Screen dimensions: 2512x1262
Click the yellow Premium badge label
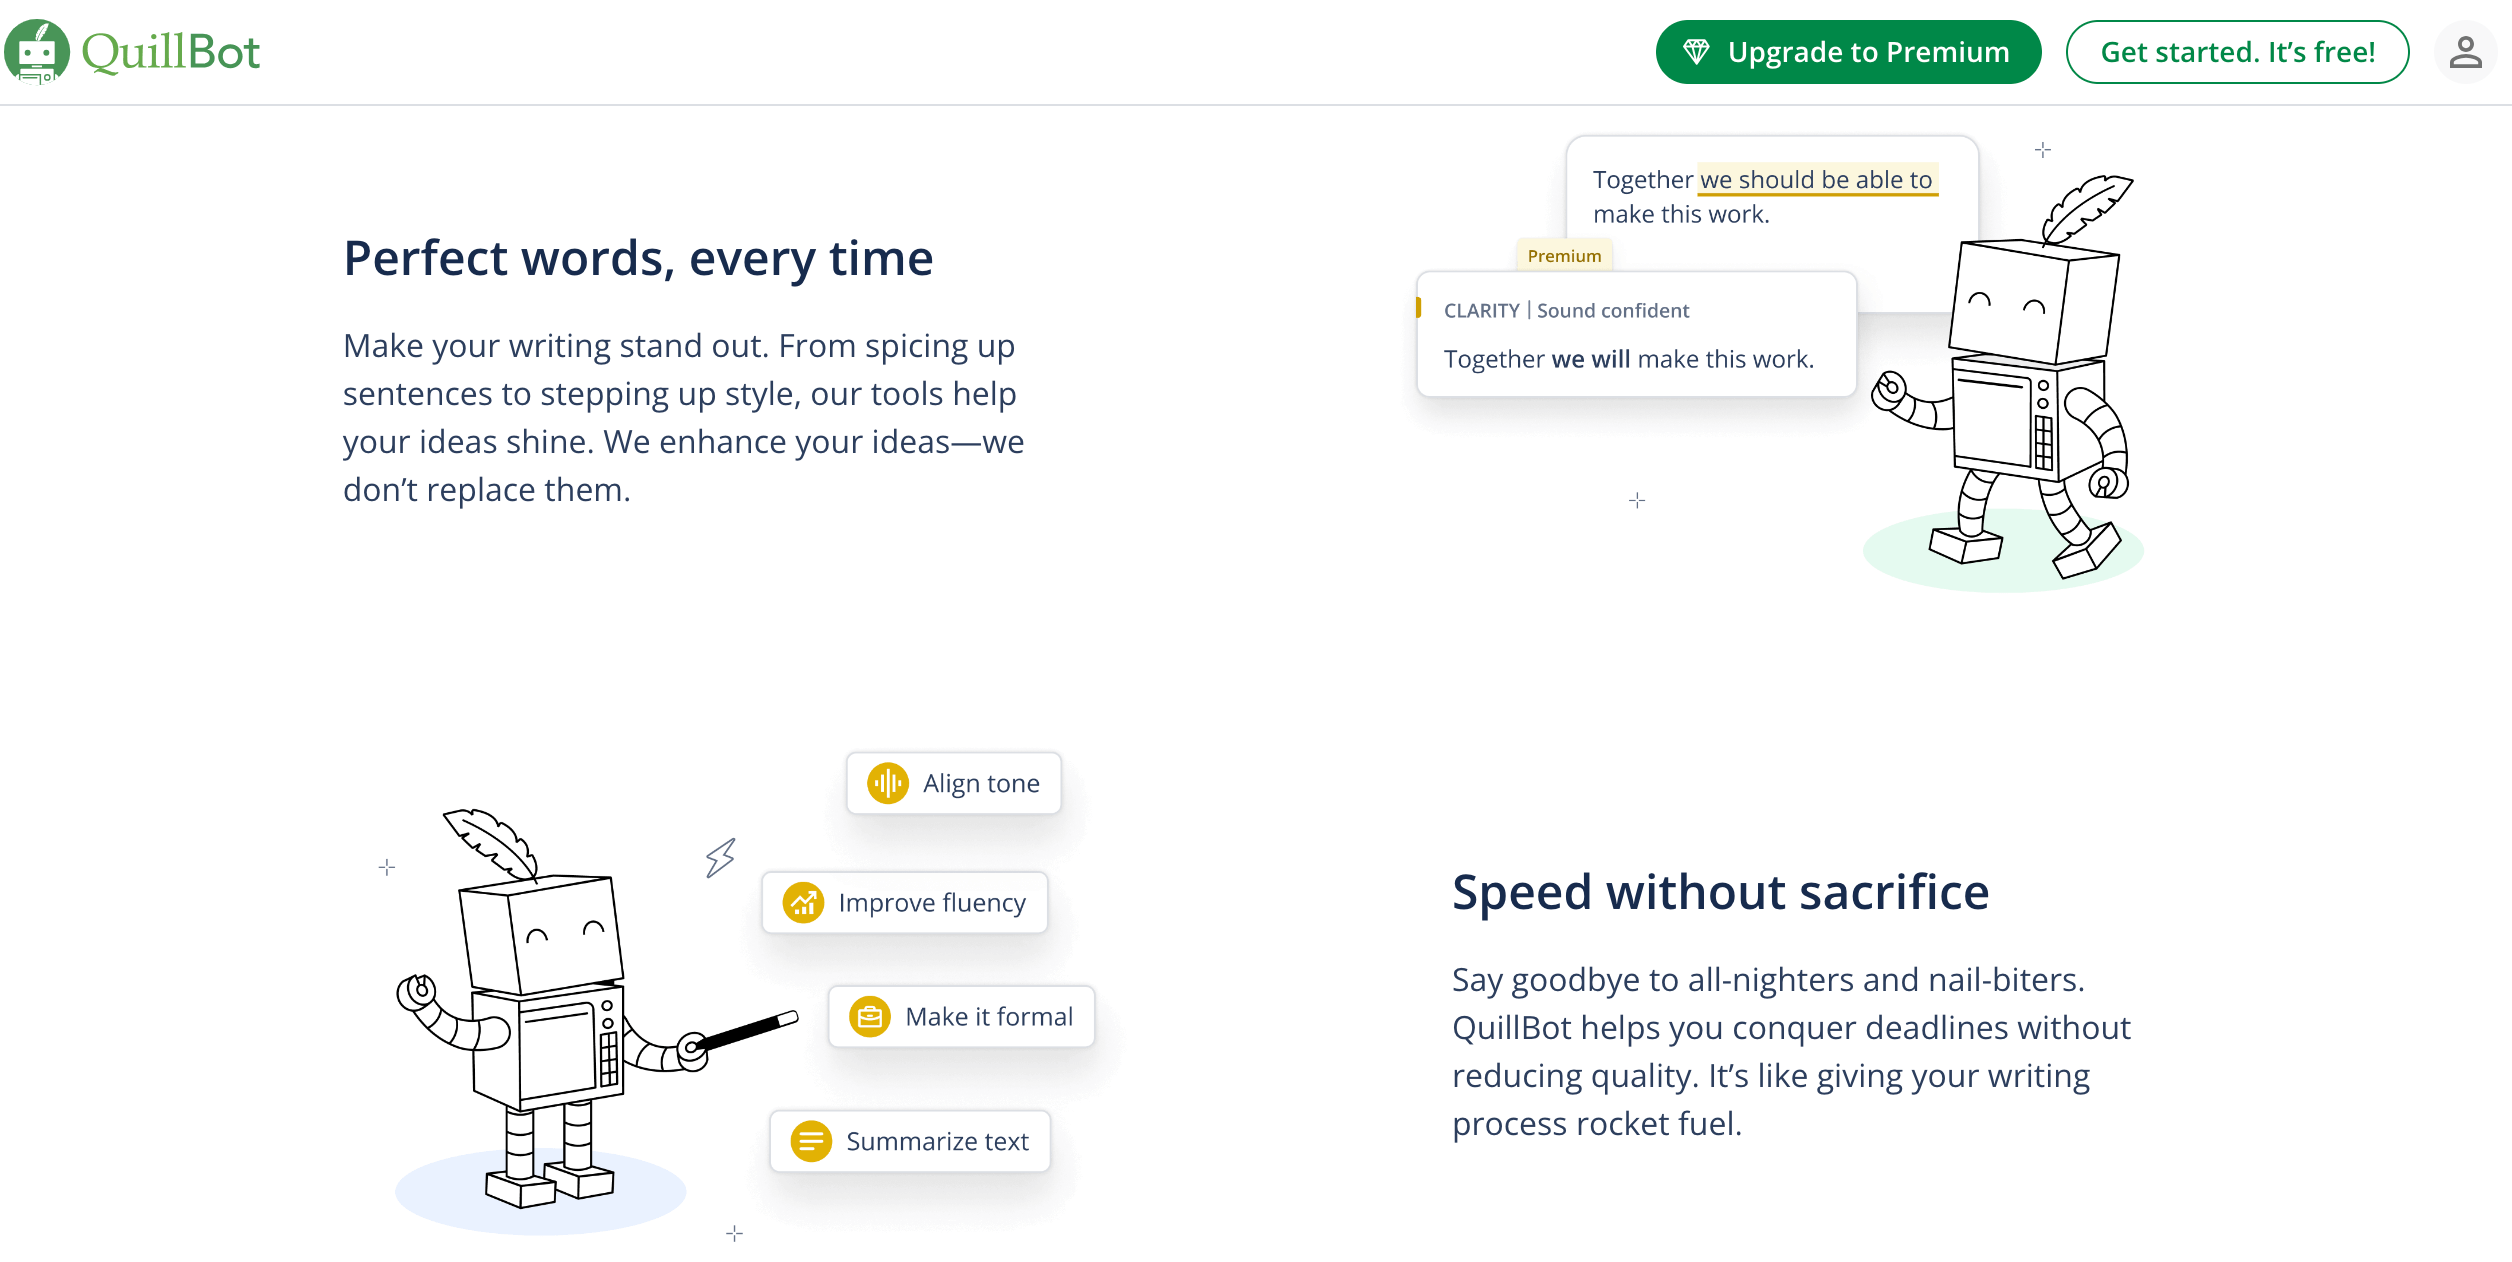pyautogui.click(x=1564, y=256)
